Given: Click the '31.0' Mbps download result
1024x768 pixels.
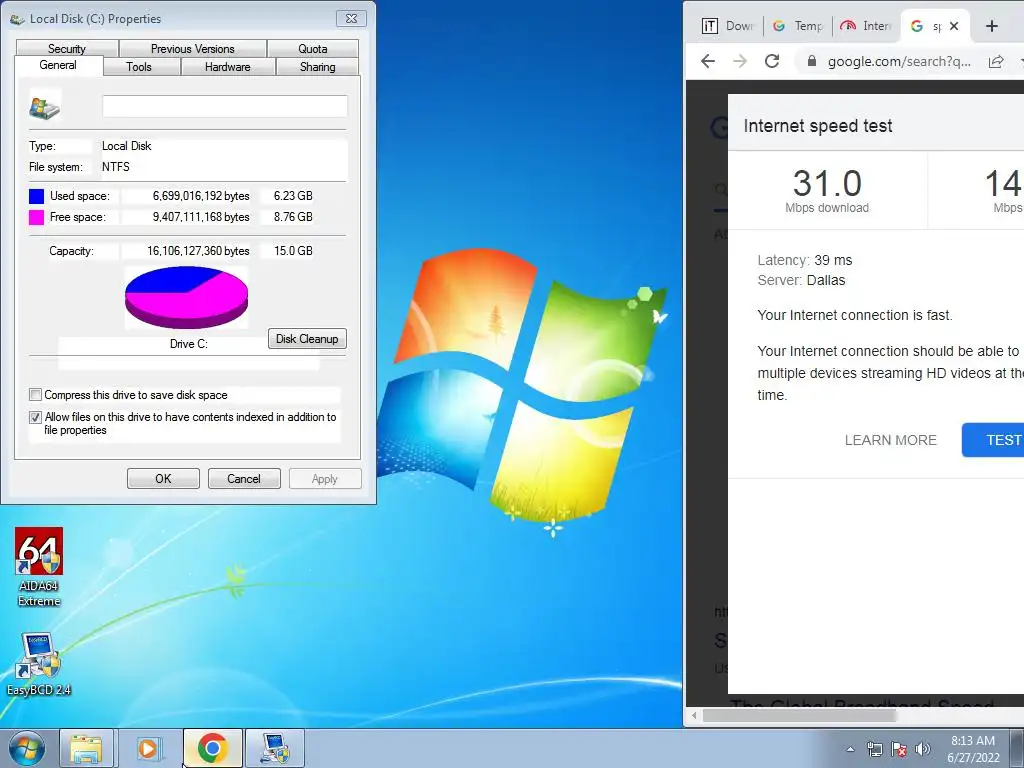Looking at the screenshot, I should (827, 184).
